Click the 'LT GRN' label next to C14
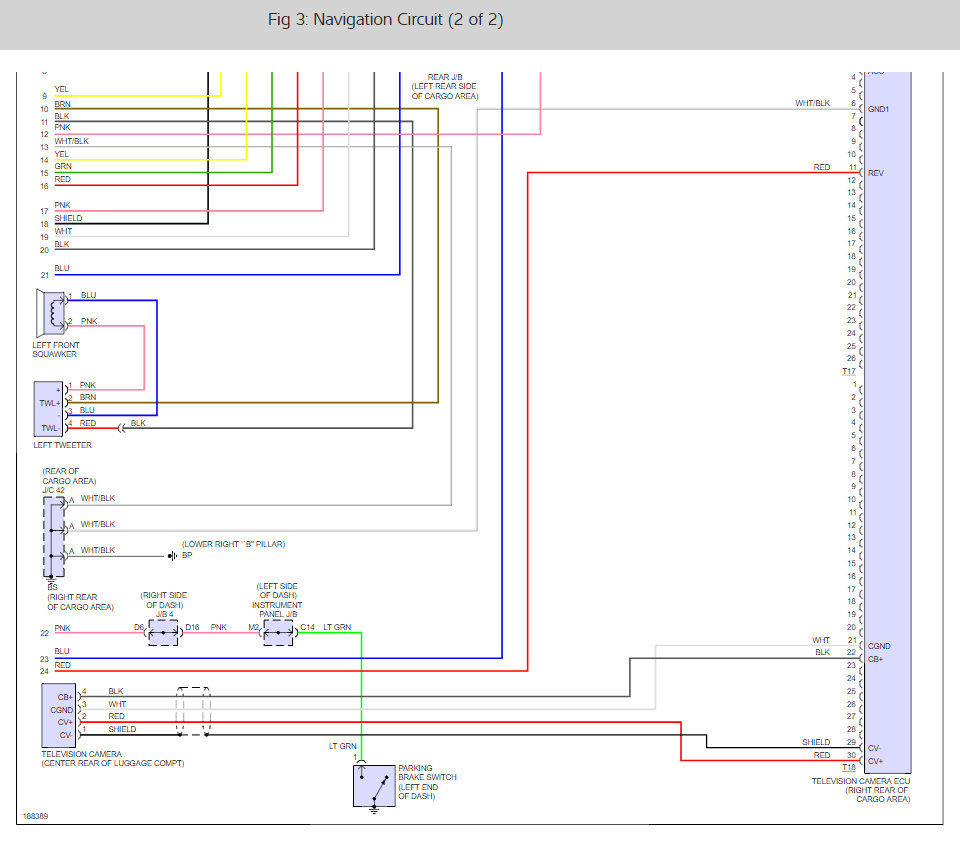Image resolution: width=960 pixels, height=850 pixels. pyautogui.click(x=337, y=627)
